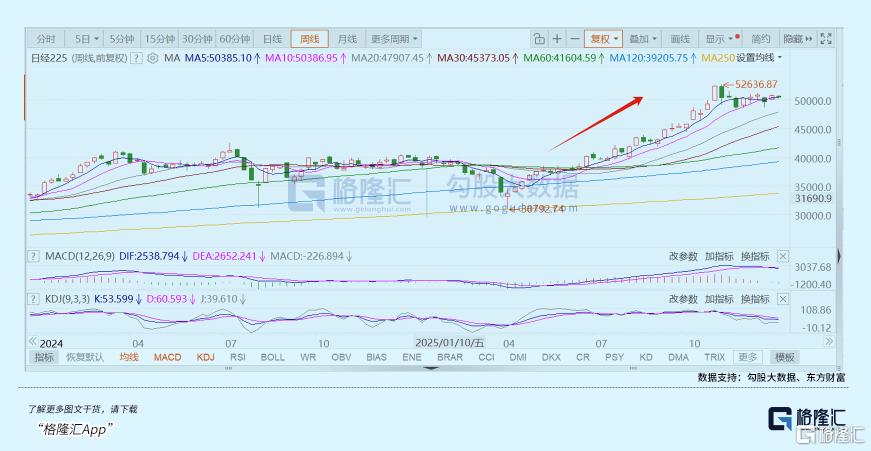Expand the 5日 period dropdown
This screenshot has height=451, width=871.
(88, 39)
